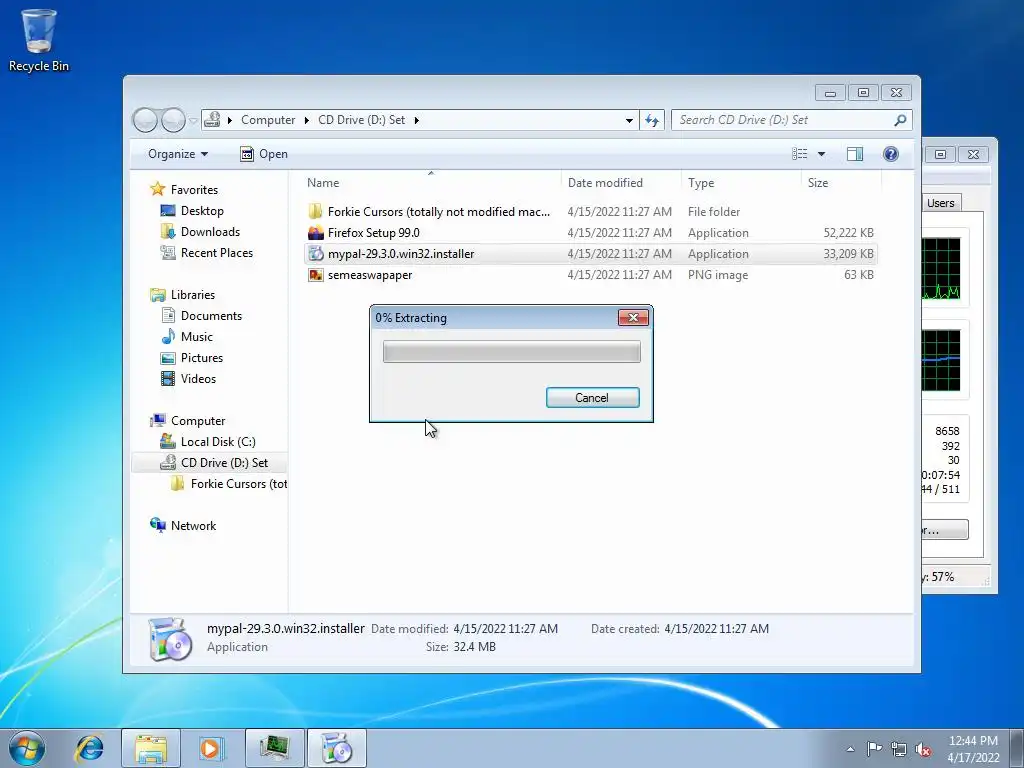Open the clock showing 12:44 PM
1024x768 pixels.
click(x=973, y=749)
